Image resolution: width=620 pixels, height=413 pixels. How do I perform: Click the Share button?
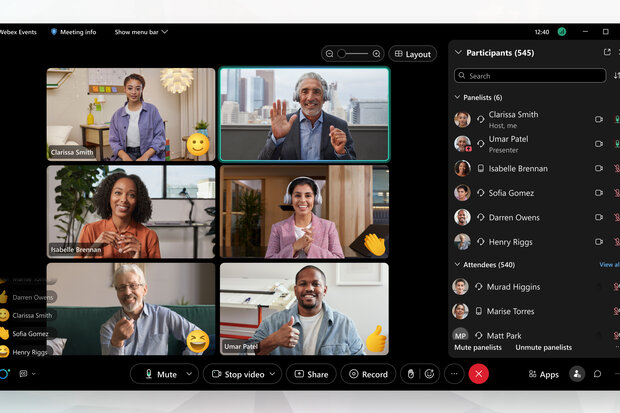click(x=311, y=374)
